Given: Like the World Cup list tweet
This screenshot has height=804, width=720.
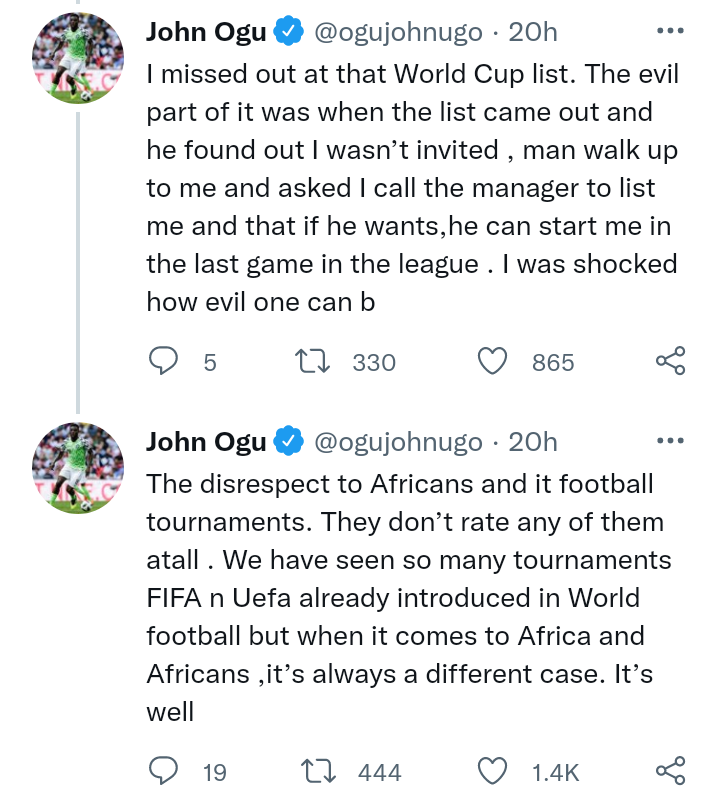Looking at the screenshot, I should (x=493, y=361).
